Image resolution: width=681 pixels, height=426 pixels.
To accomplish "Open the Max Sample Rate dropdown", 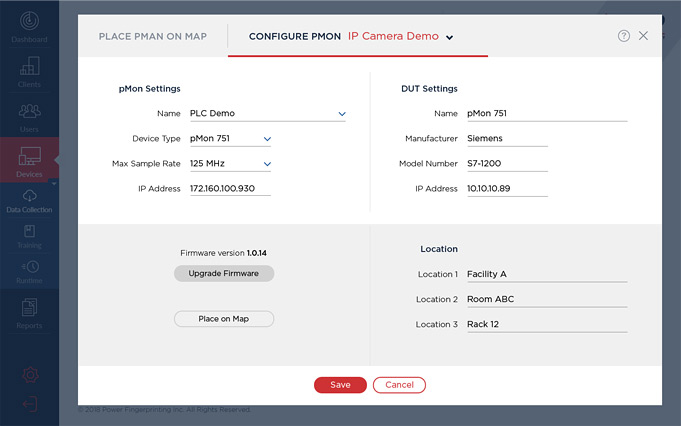I will (230, 164).
